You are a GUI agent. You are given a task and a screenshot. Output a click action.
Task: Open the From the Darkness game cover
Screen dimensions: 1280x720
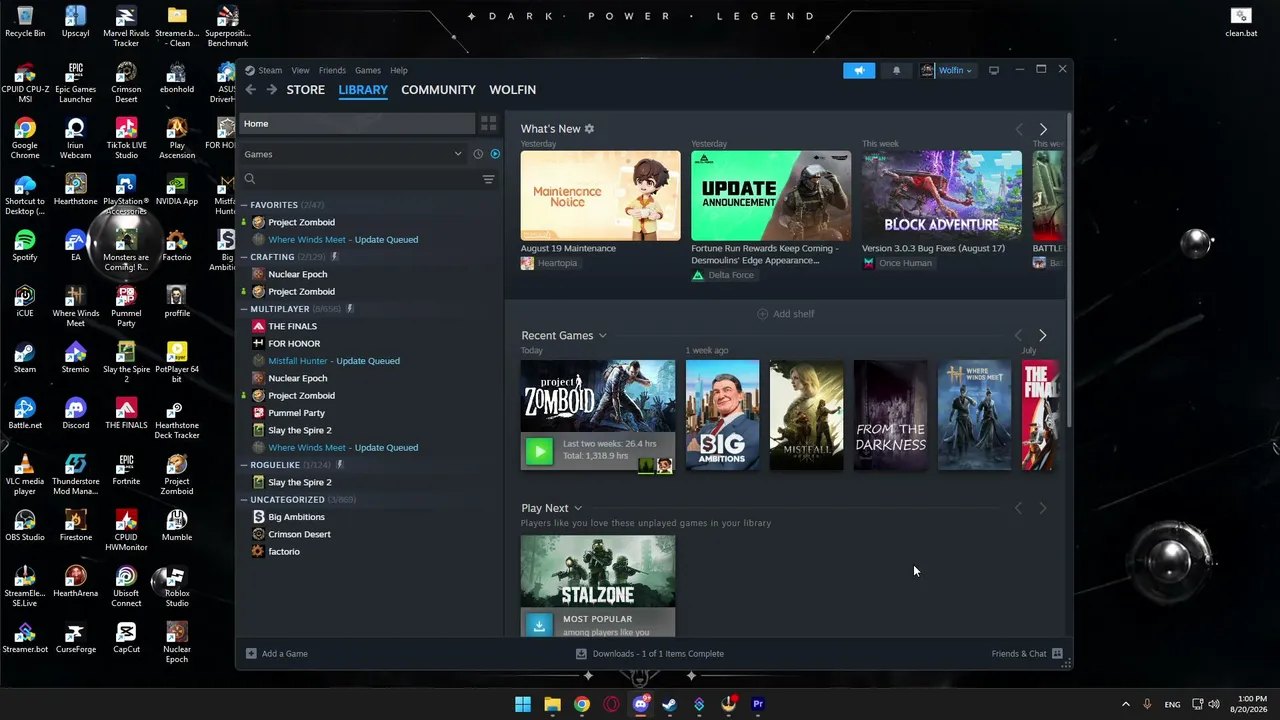891,415
